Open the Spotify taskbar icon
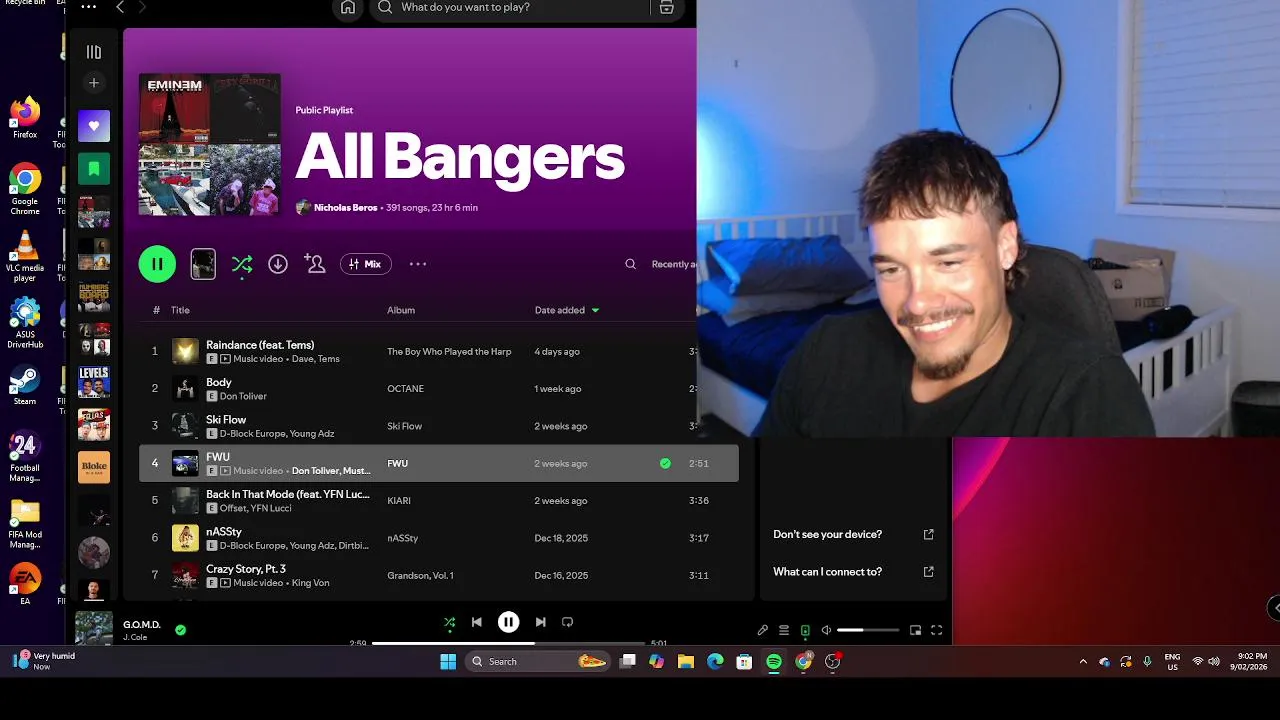1280x720 pixels. (x=774, y=661)
